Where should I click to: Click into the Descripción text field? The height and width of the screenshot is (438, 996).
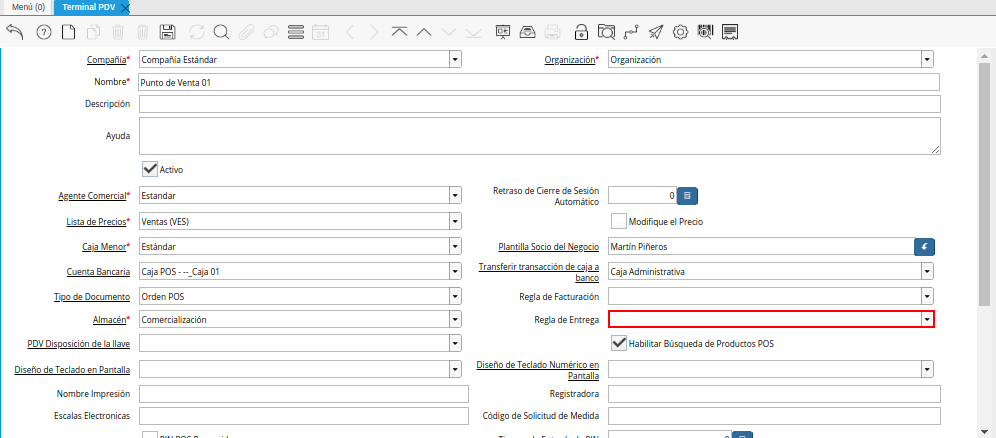[539, 104]
